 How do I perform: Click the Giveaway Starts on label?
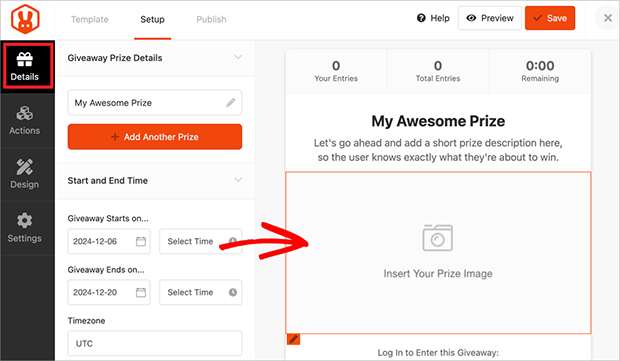pyautogui.click(x=108, y=218)
